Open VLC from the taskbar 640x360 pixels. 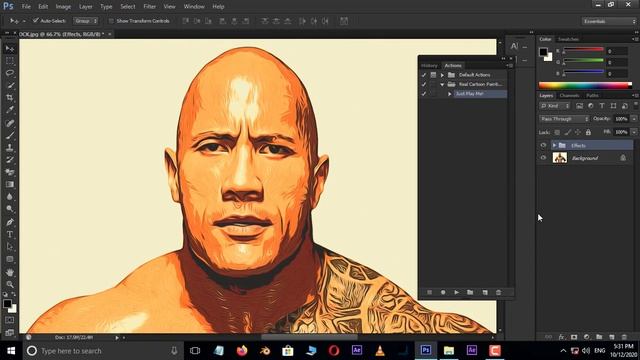[x=380, y=351]
